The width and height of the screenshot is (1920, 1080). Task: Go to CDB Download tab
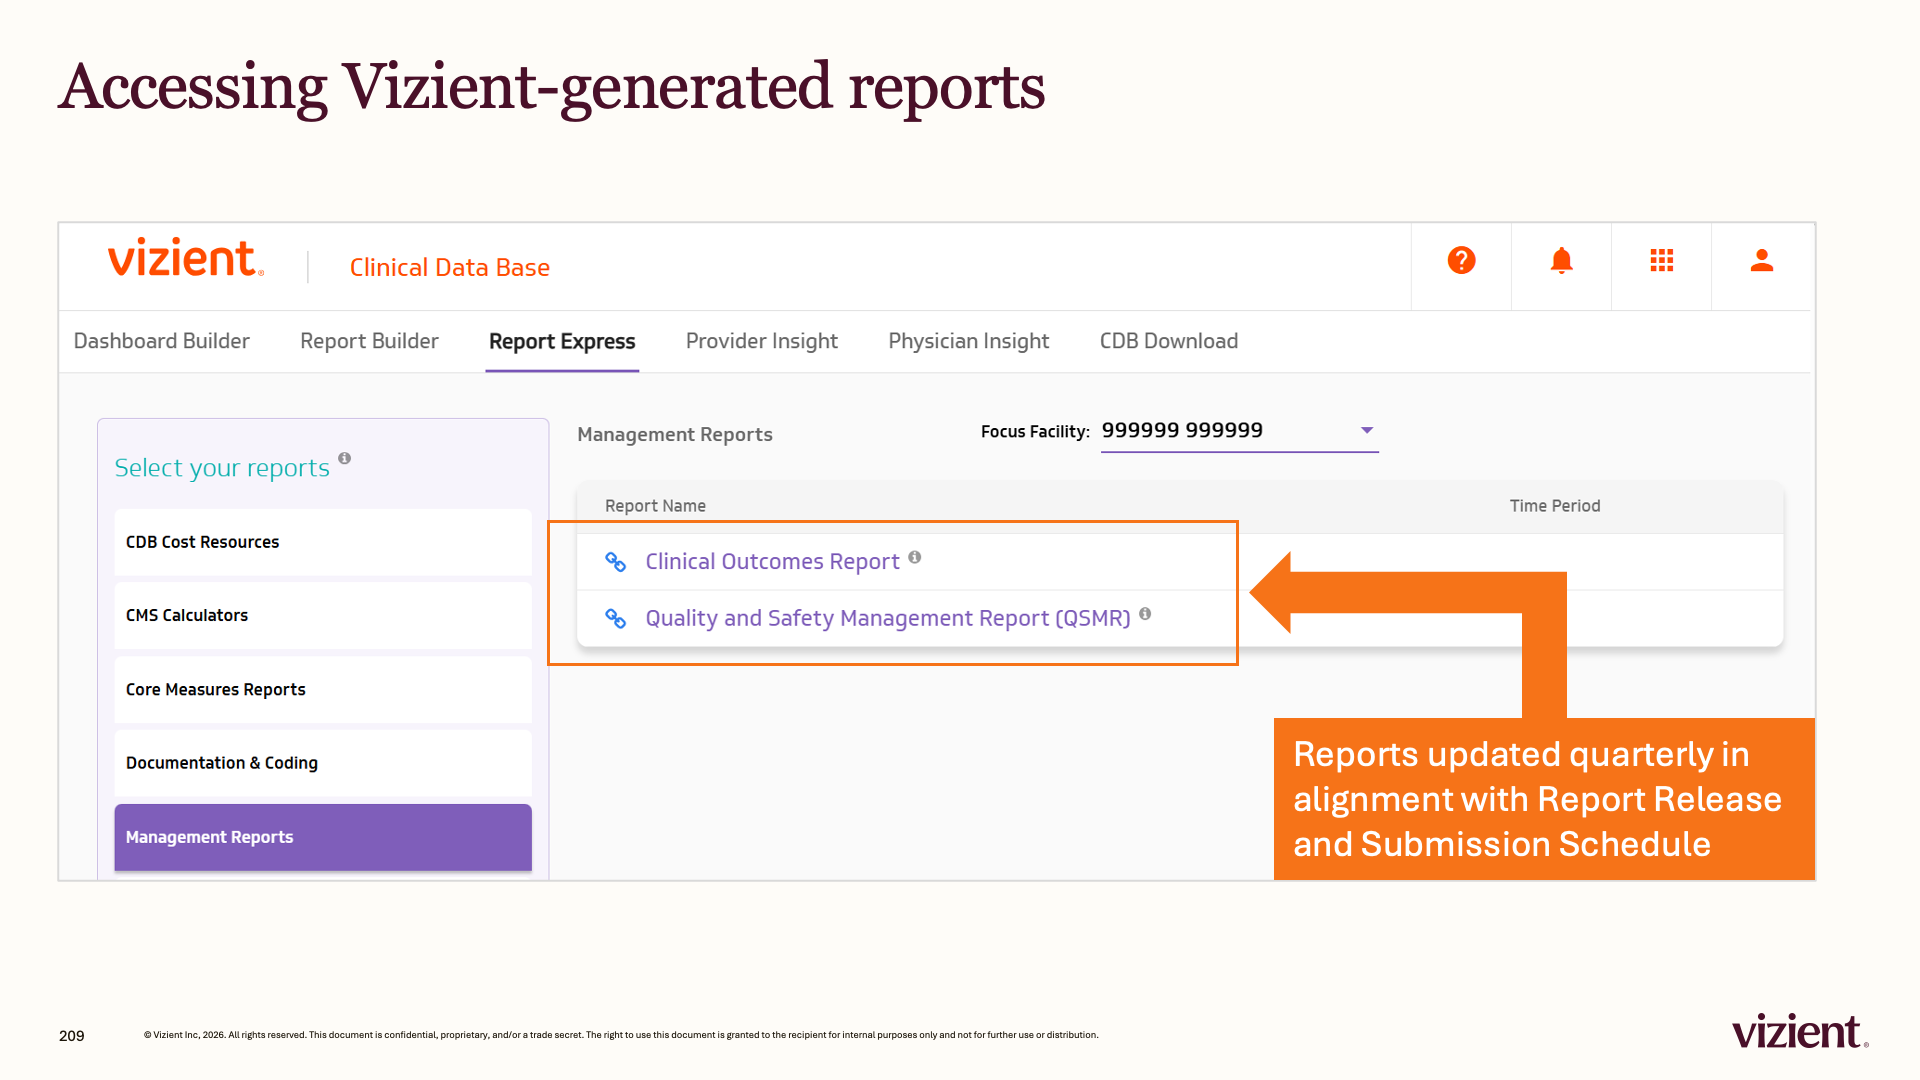pos(1169,342)
